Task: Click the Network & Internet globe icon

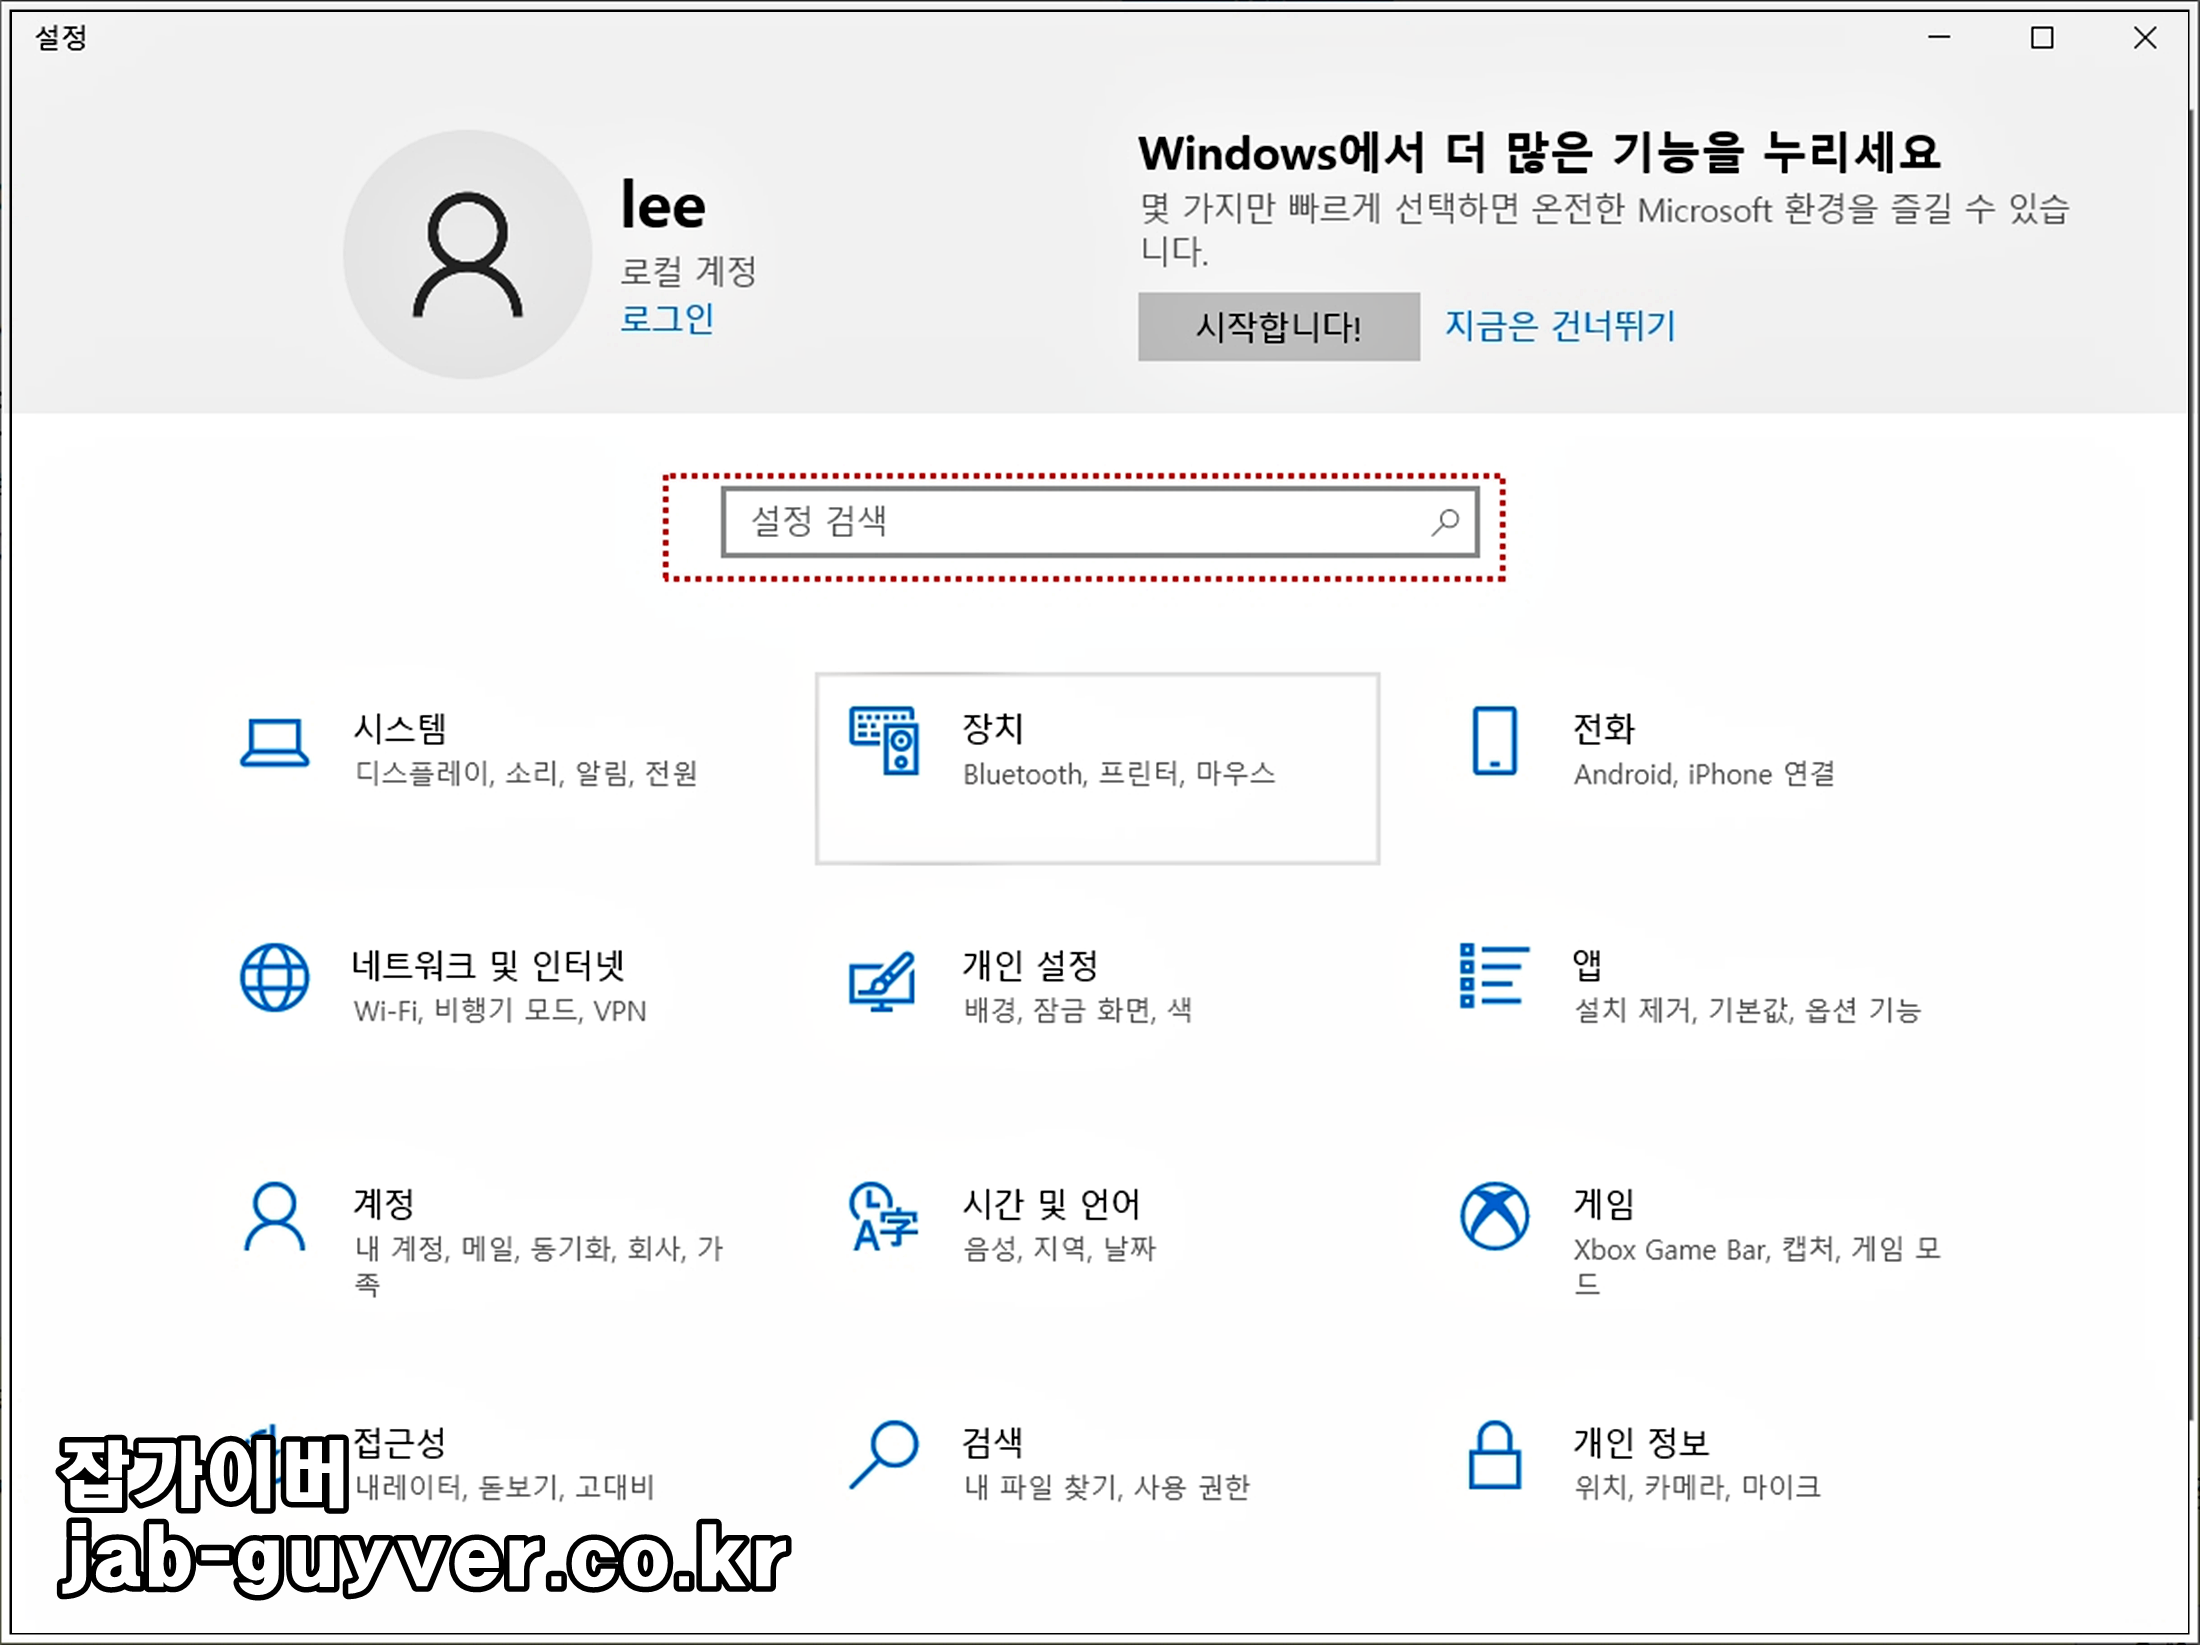Action: point(274,978)
